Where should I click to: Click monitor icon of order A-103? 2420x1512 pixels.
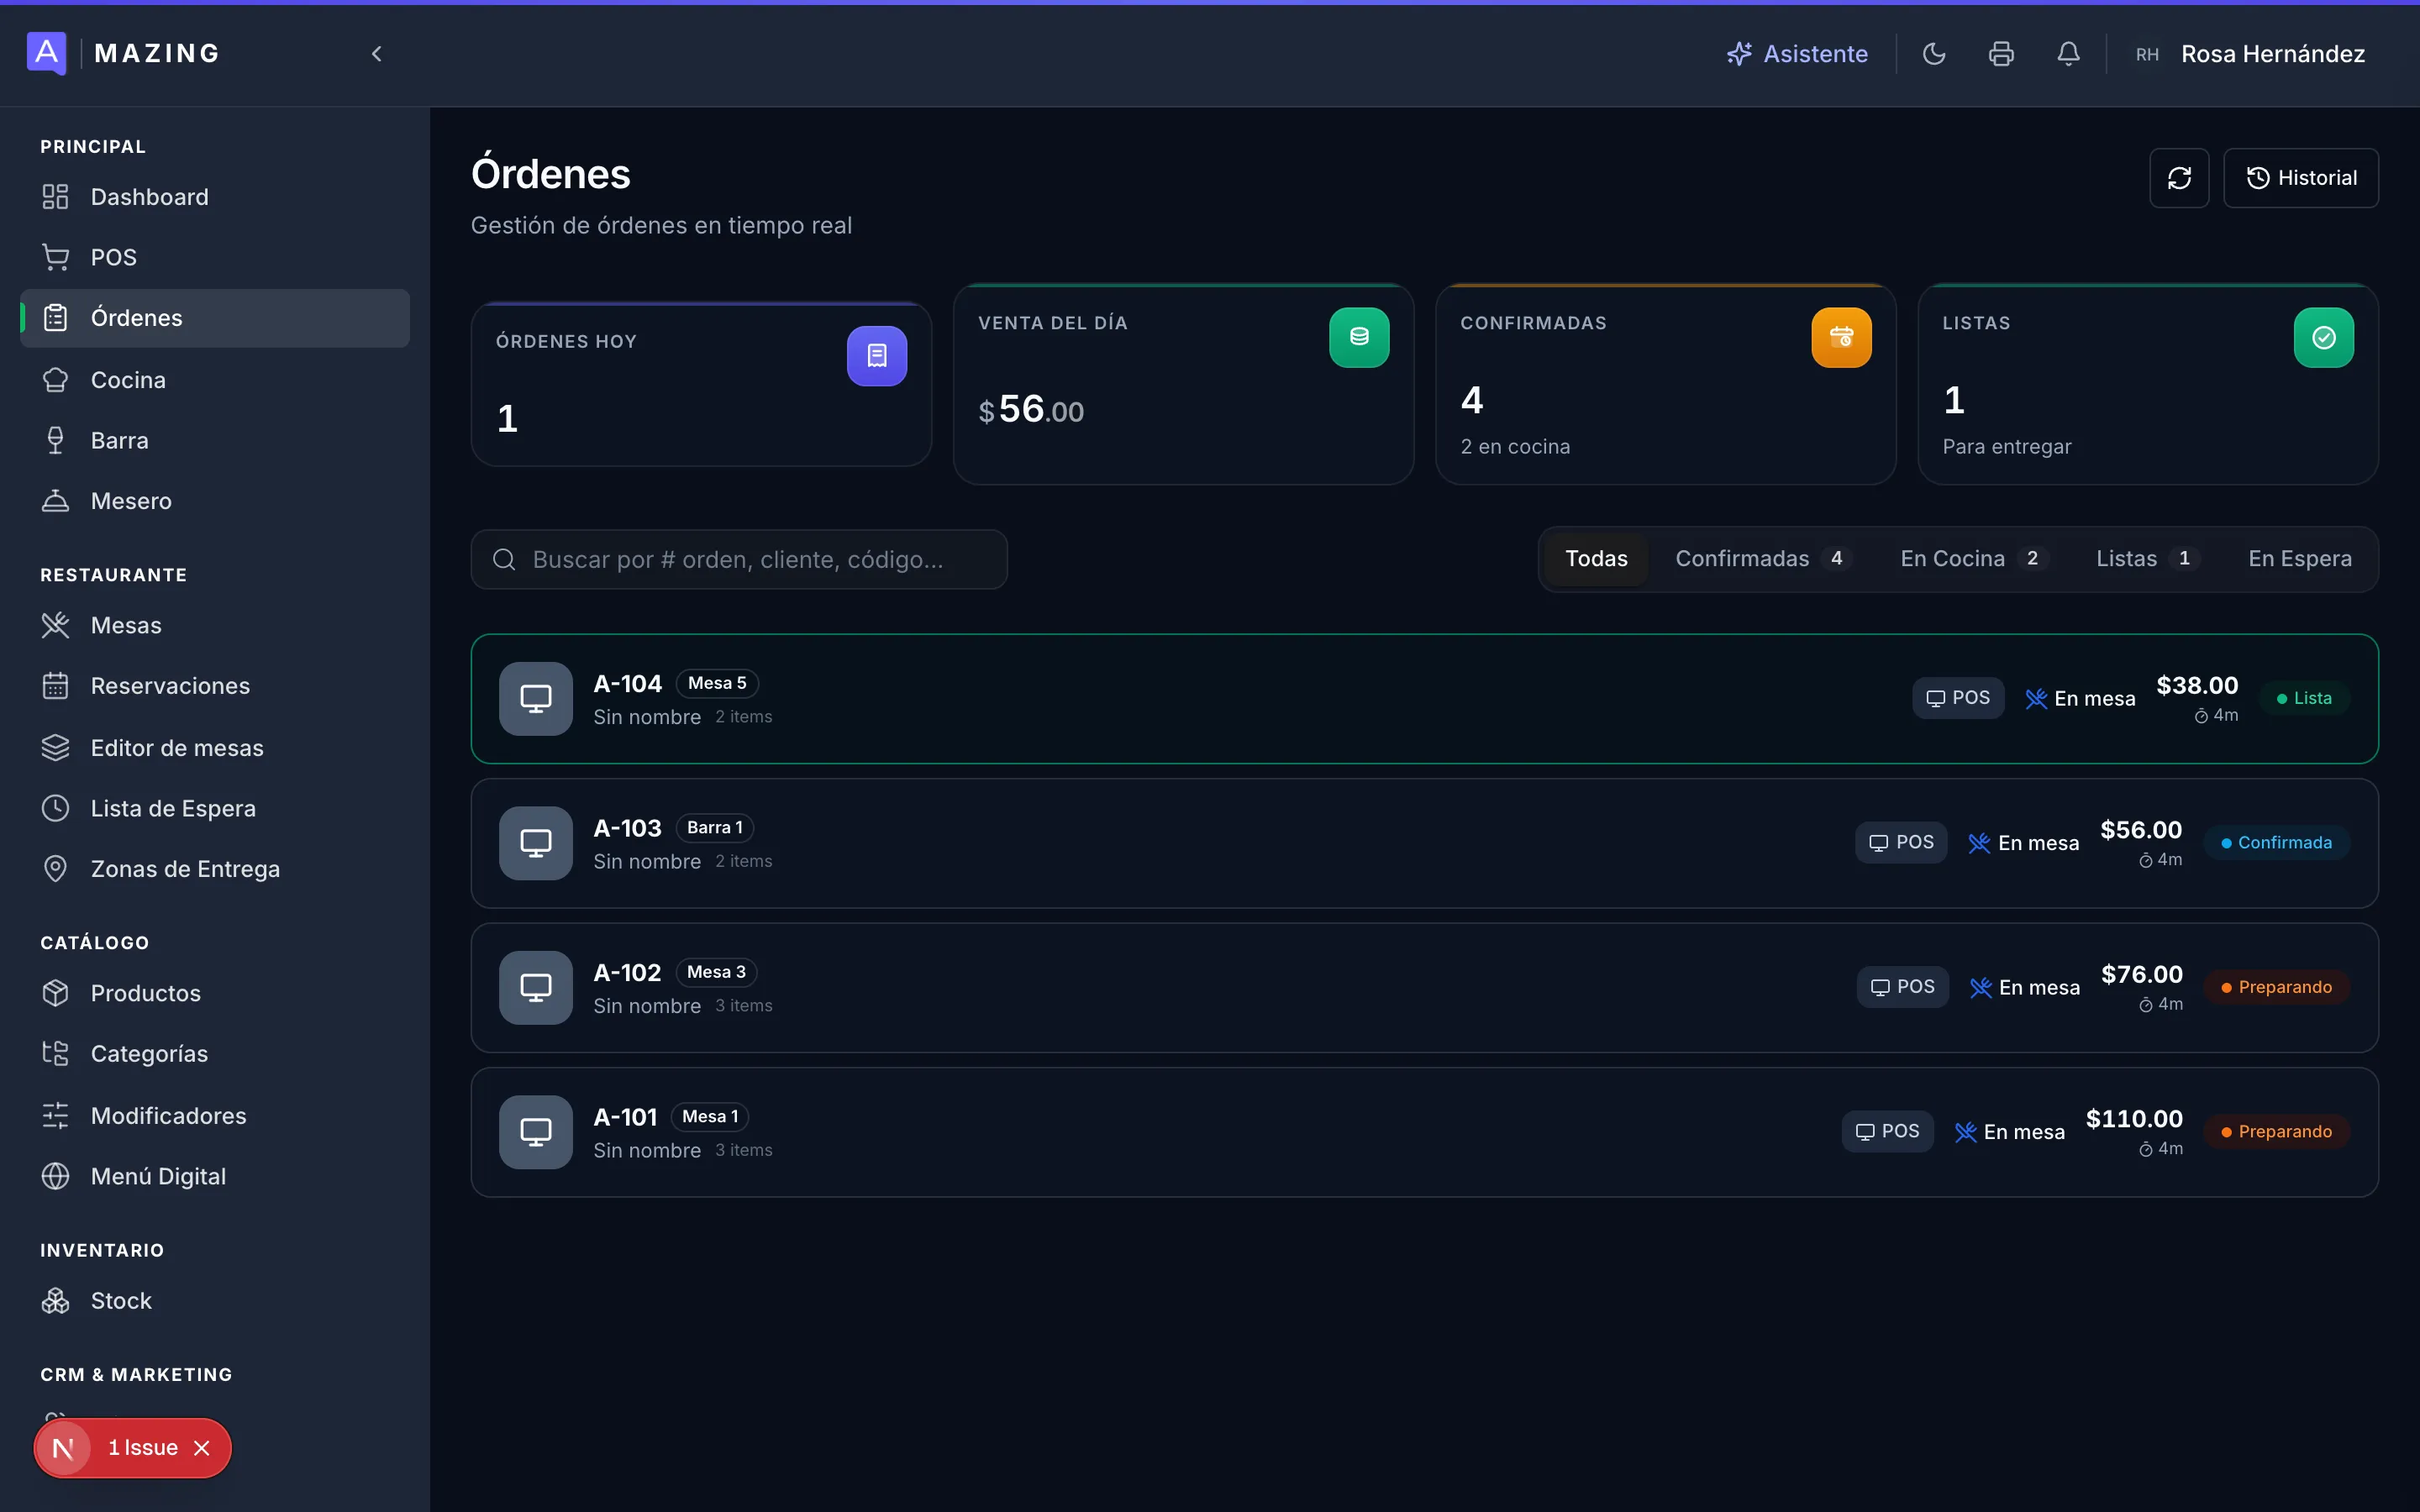536,843
